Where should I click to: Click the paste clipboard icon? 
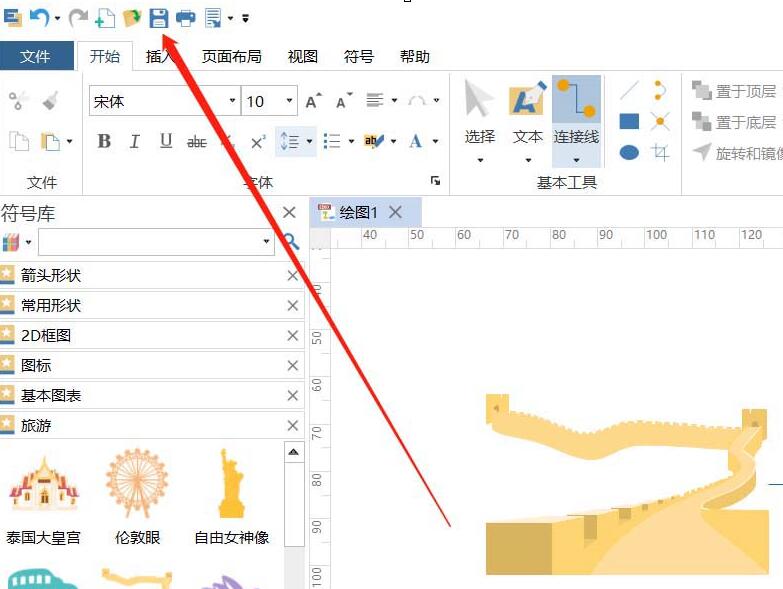[50, 141]
